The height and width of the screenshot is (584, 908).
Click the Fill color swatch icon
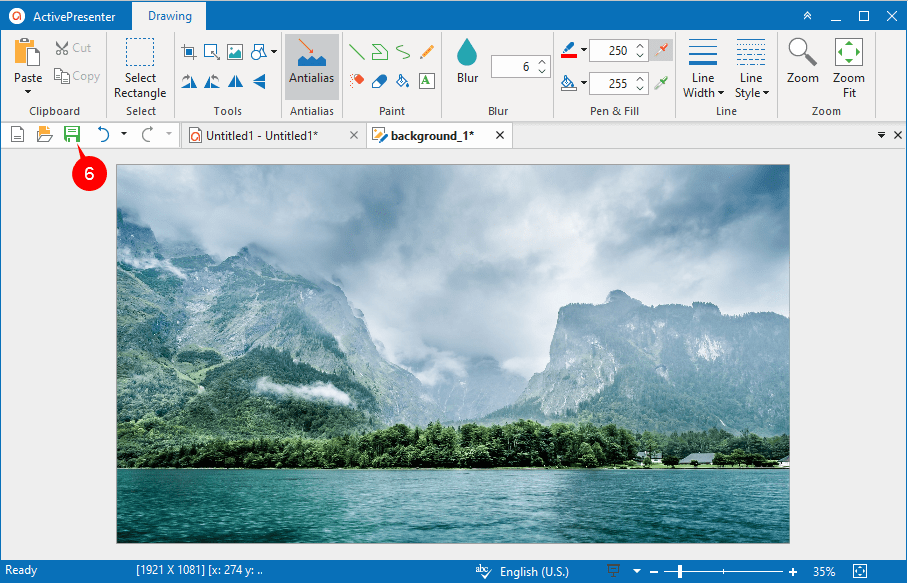click(569, 83)
